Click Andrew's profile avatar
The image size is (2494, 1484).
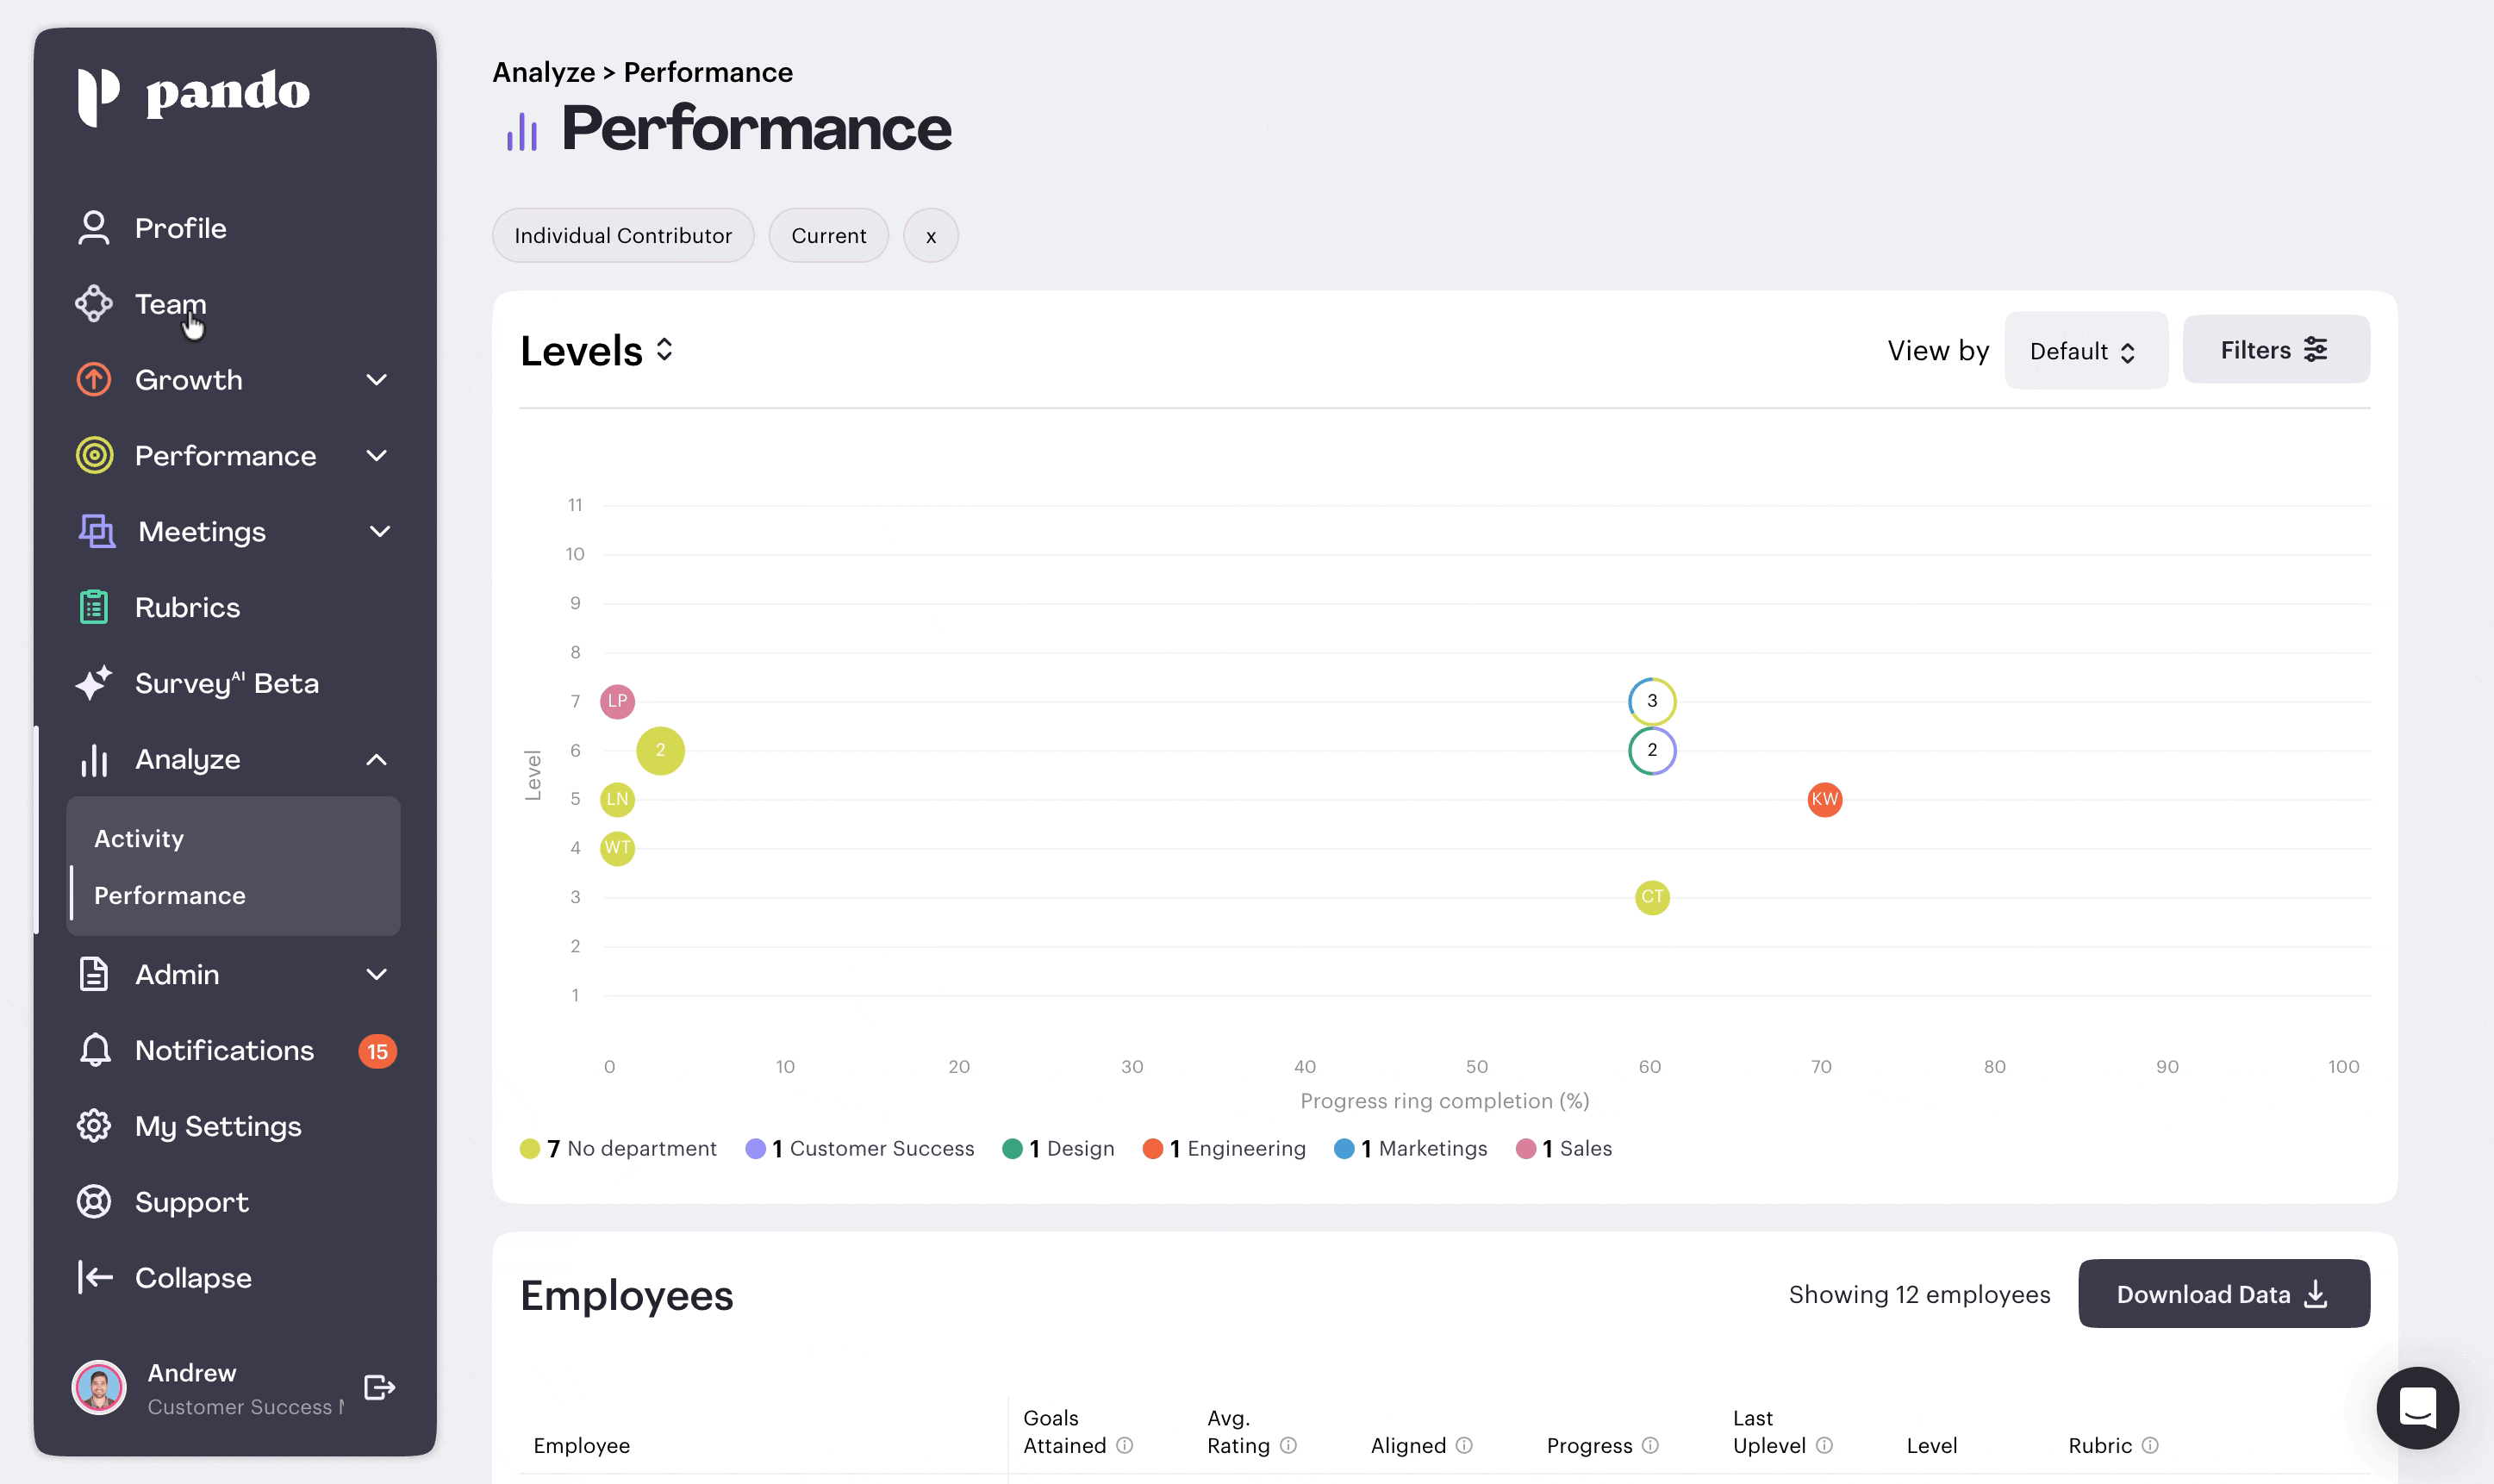[x=99, y=1388]
